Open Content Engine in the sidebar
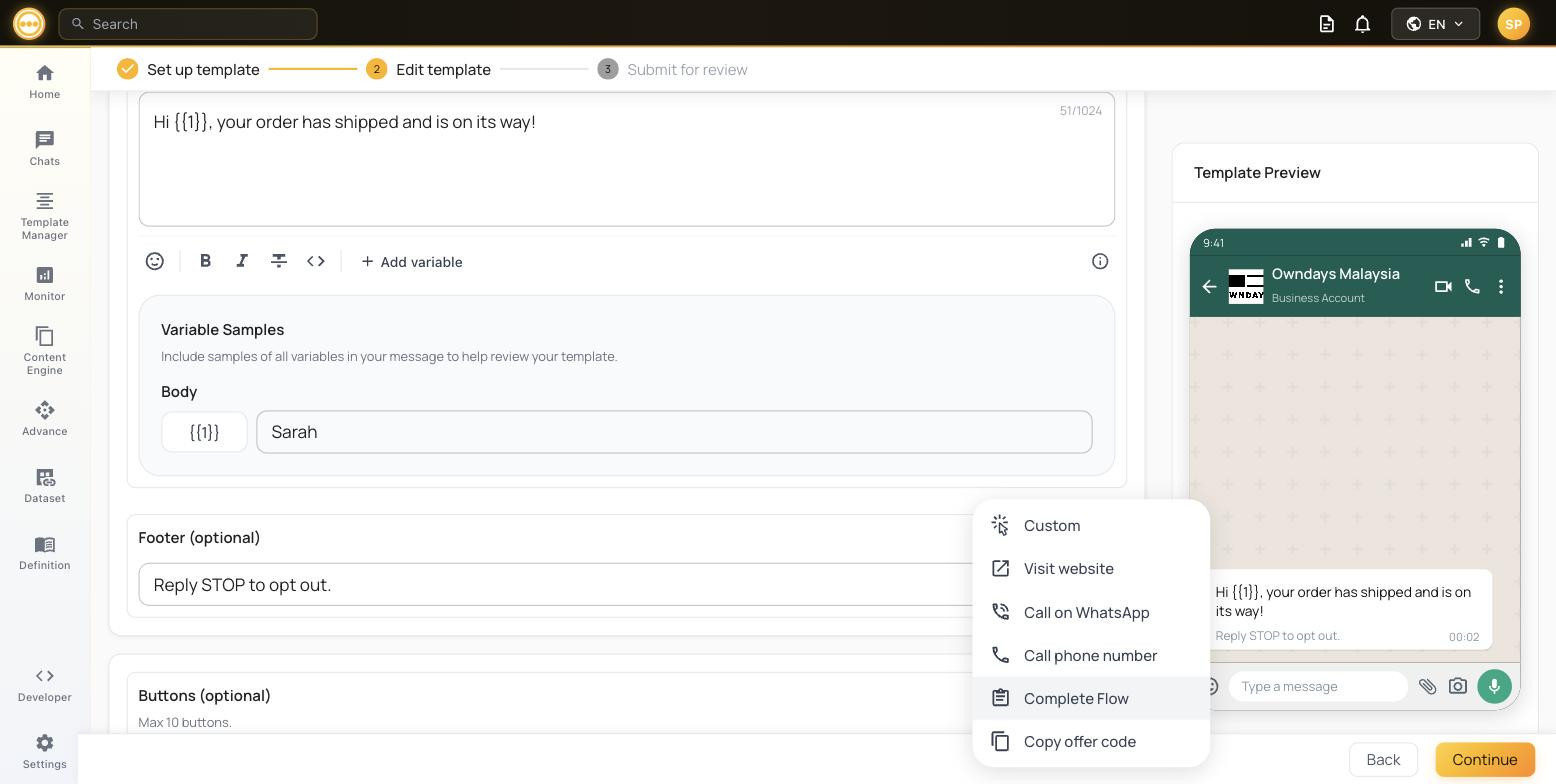The image size is (1556, 784). click(x=44, y=351)
